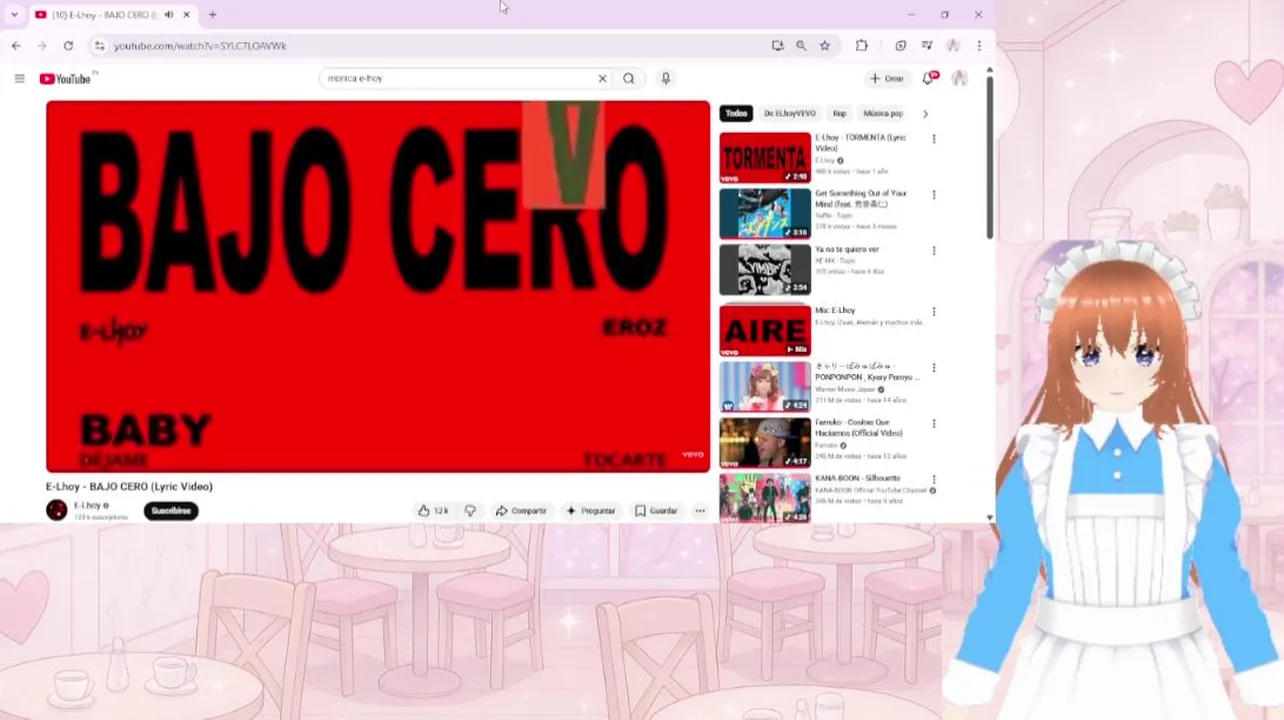Select the Música pop chip
1284x720 pixels.
tap(883, 114)
